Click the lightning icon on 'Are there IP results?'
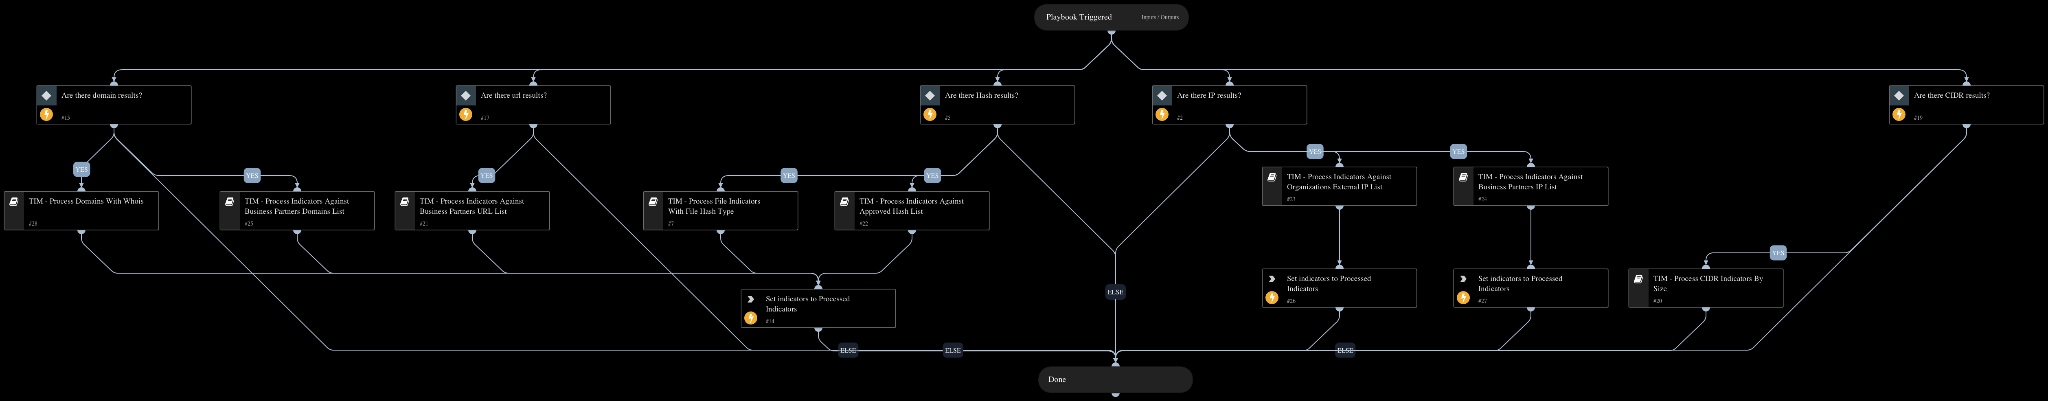The height and width of the screenshot is (401, 2048). coord(1161,114)
